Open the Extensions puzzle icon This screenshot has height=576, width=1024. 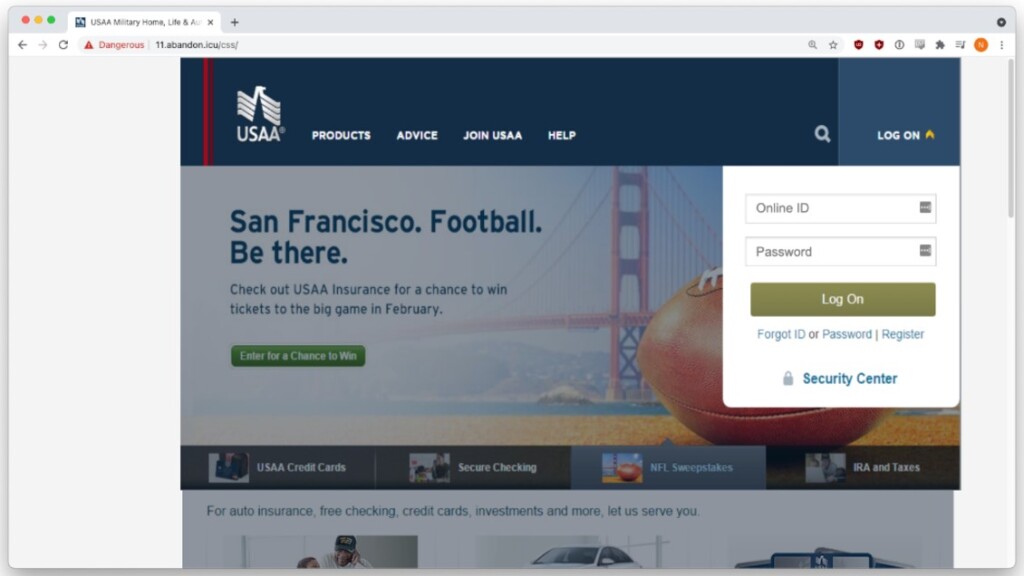coord(940,45)
